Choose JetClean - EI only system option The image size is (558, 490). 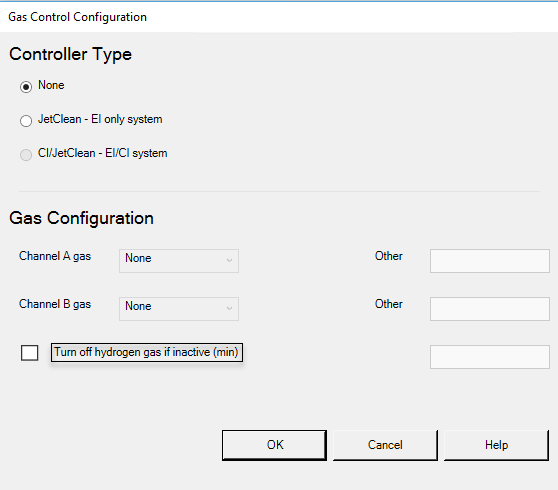(26, 121)
